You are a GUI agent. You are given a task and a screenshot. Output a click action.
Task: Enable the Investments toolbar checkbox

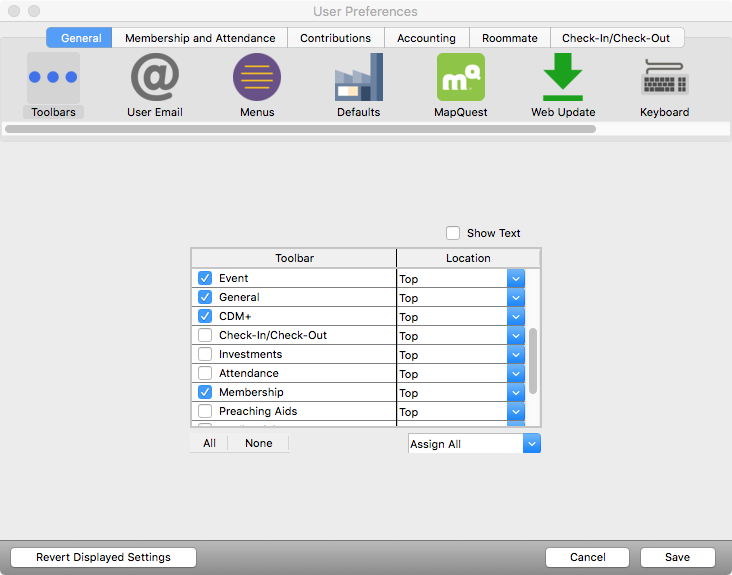click(x=205, y=354)
